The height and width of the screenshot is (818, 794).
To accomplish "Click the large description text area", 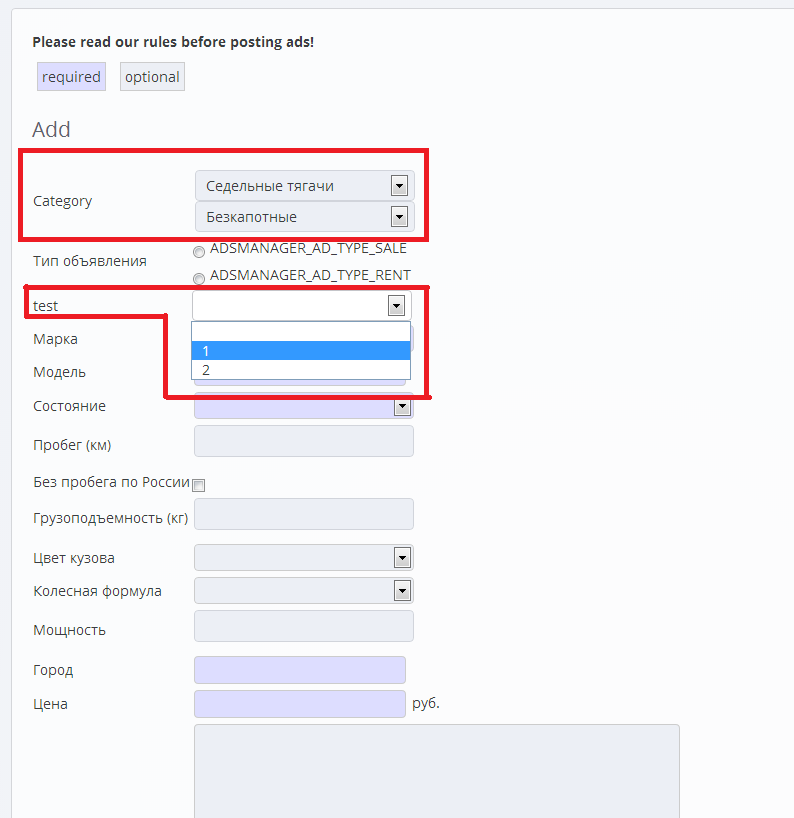I will (436, 770).
